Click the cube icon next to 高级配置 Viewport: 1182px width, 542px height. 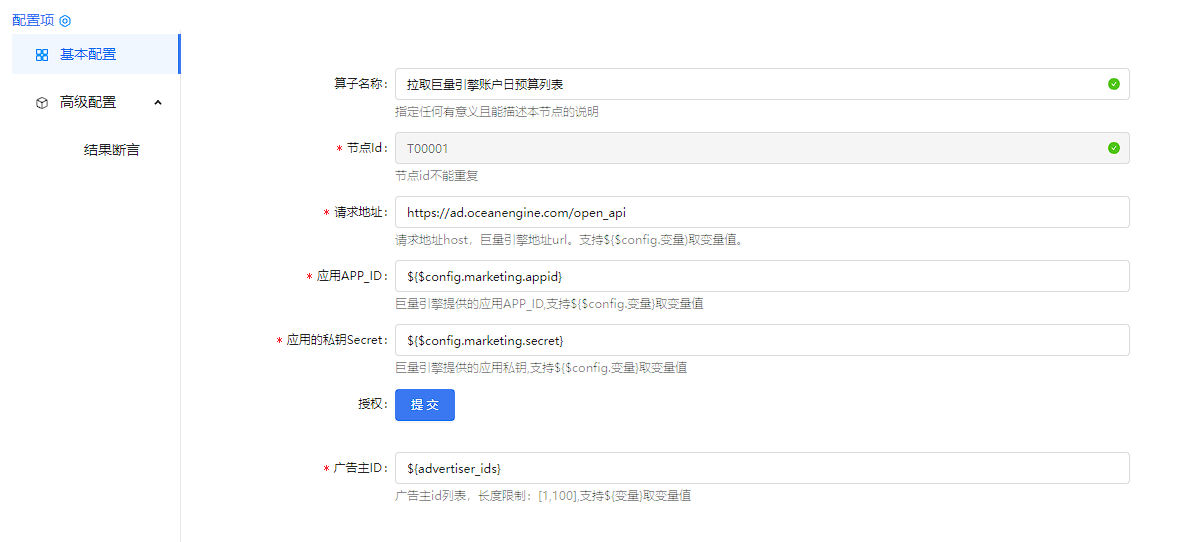42,102
